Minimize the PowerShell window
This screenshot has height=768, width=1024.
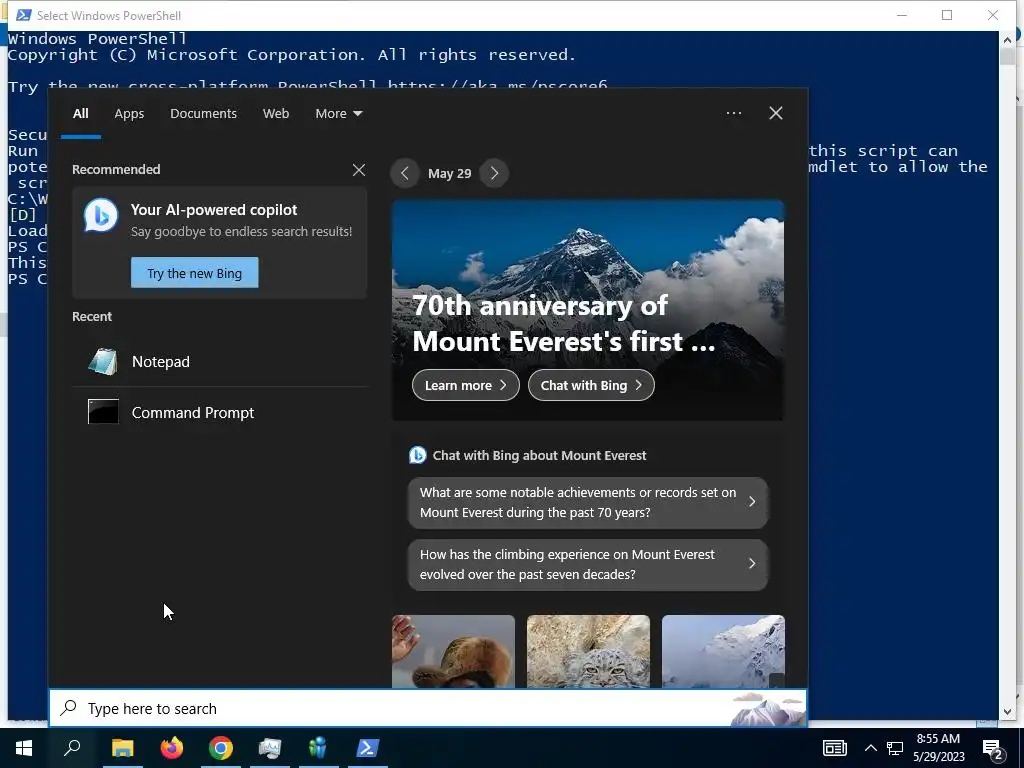(902, 15)
